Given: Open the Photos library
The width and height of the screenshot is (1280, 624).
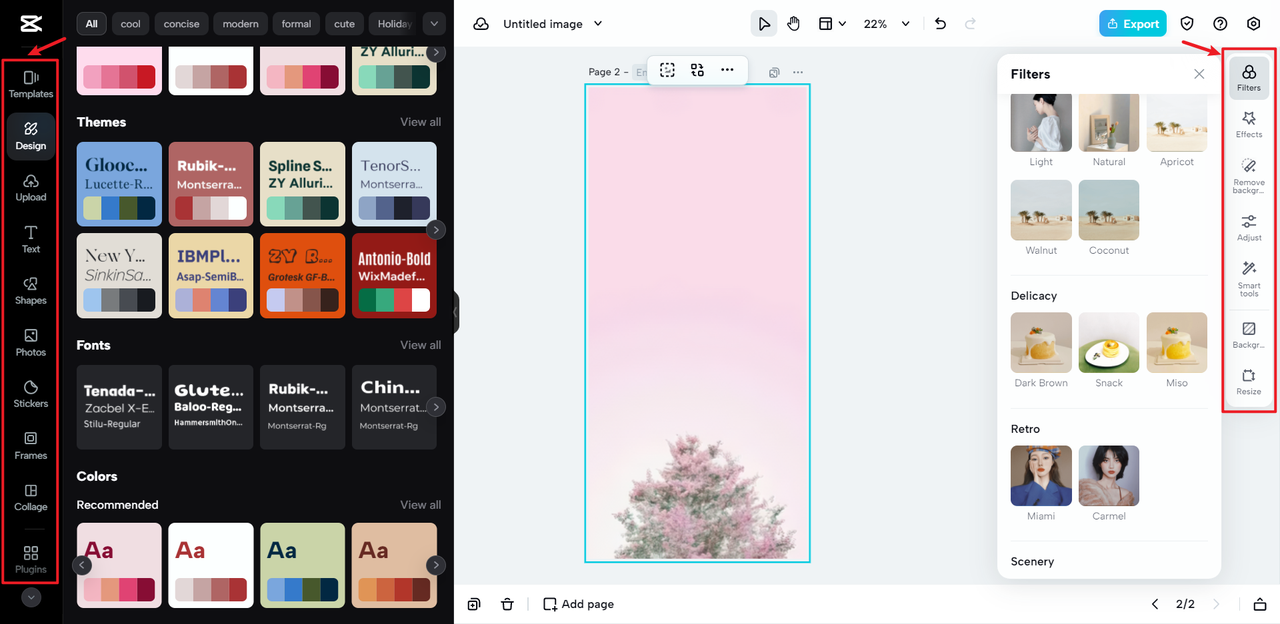Looking at the screenshot, I should coord(30,343).
